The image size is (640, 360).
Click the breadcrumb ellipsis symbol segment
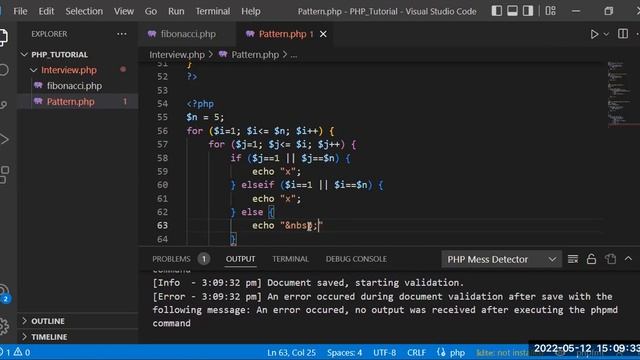click(x=294, y=55)
